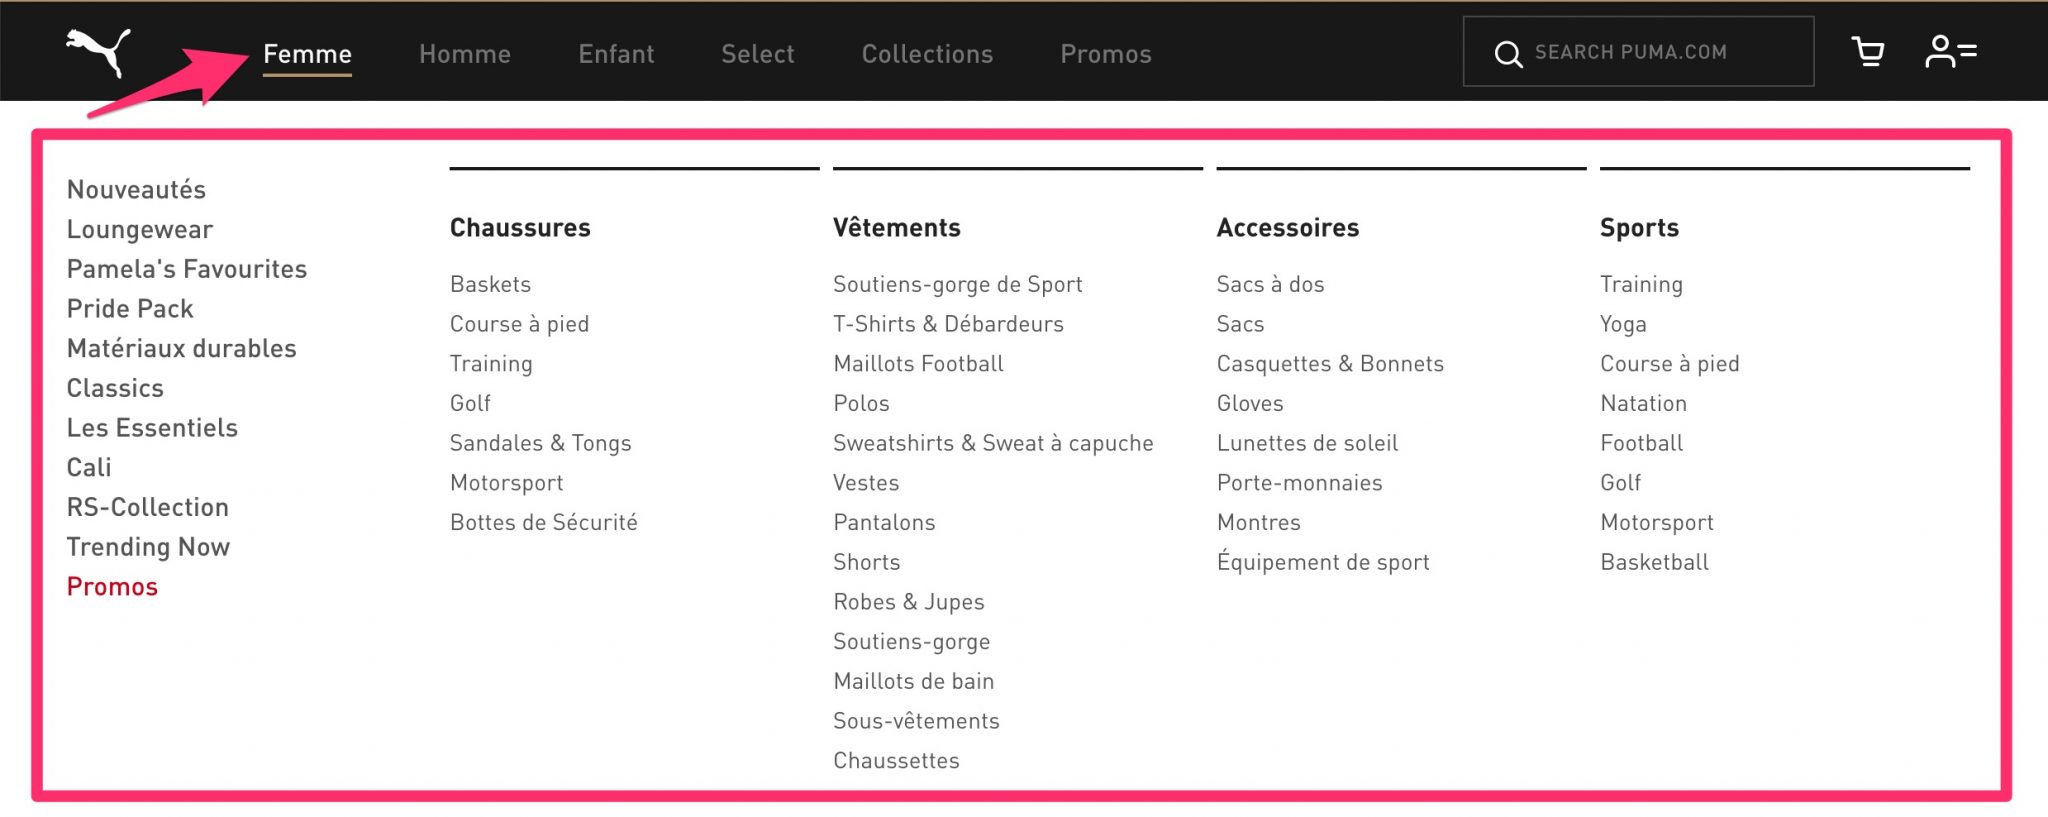Open Lunettes de soleil under Accessoires

[x=1308, y=443]
